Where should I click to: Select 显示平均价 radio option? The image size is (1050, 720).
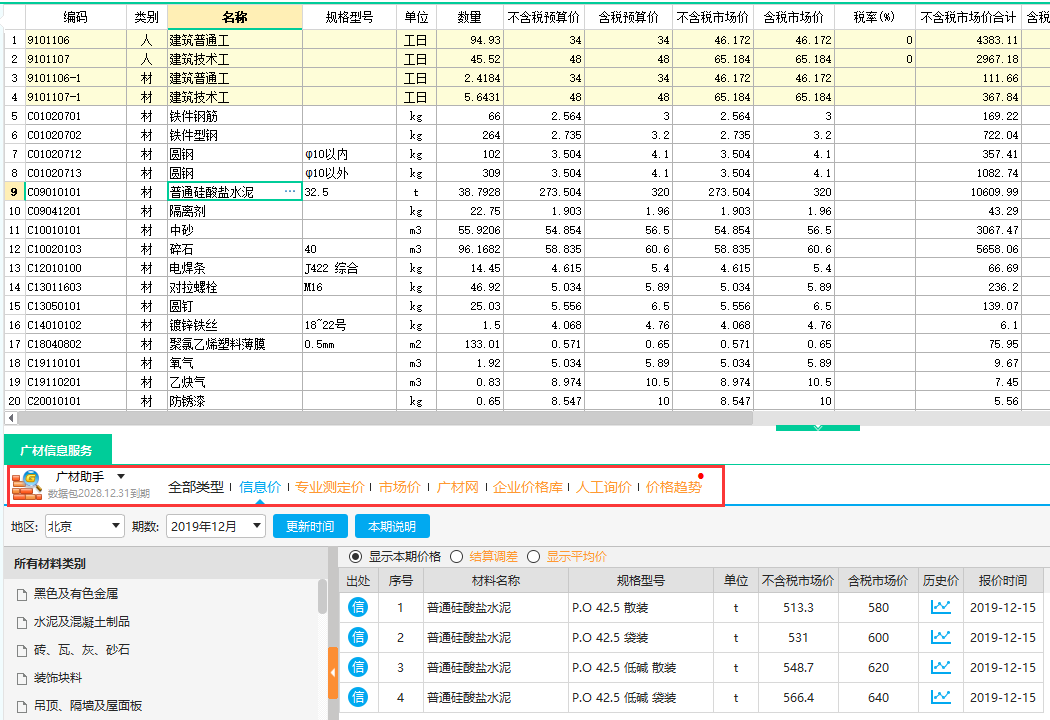pos(534,557)
